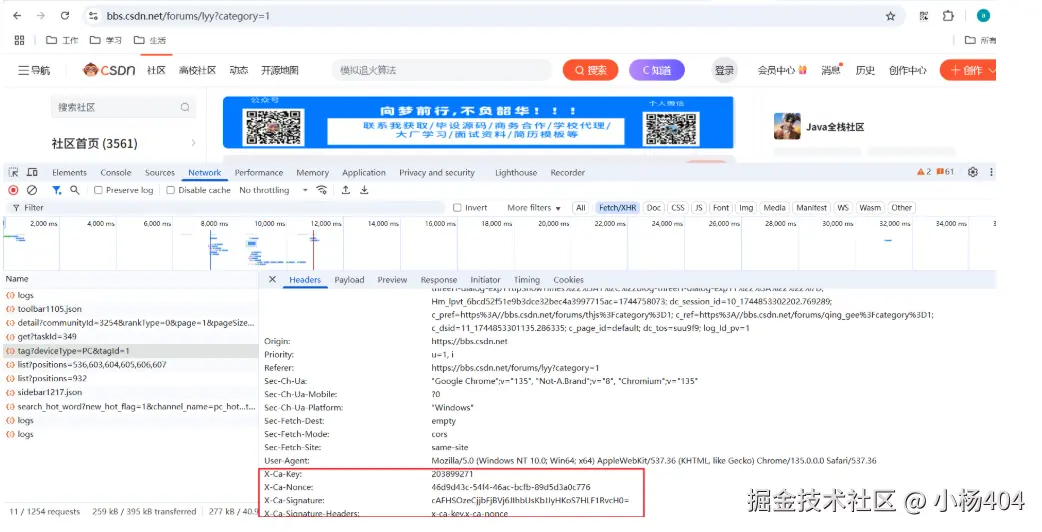Open the browser extensions puzzle icon

tap(948, 16)
